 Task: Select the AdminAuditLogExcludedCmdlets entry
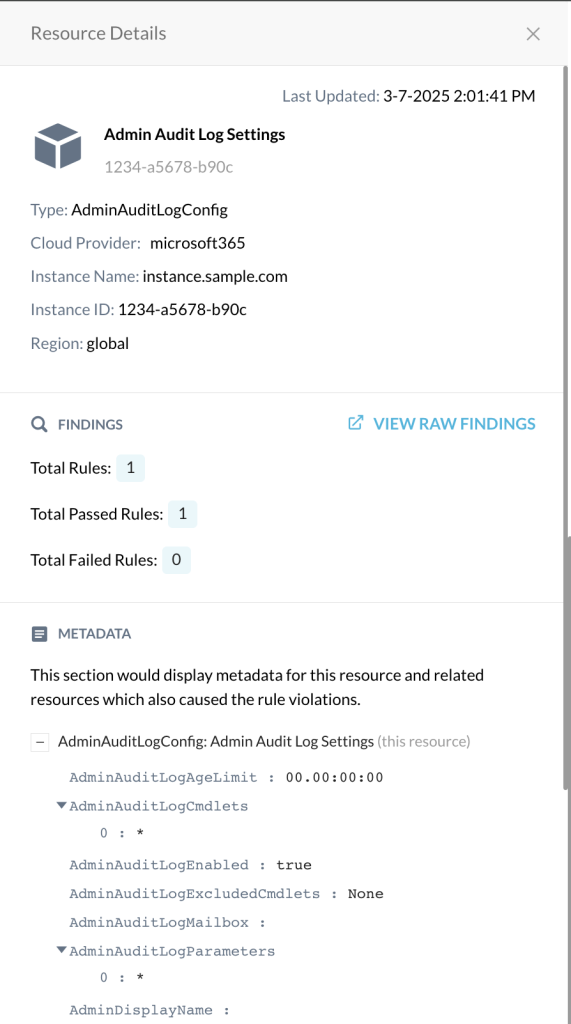226,893
